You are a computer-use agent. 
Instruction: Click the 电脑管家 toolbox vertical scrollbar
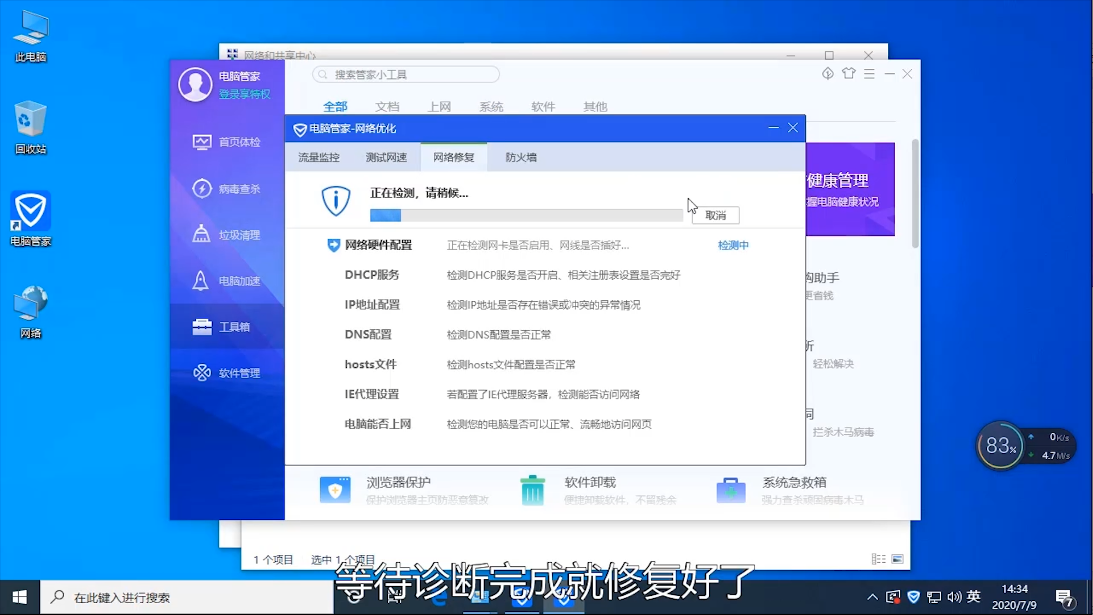coord(915,194)
